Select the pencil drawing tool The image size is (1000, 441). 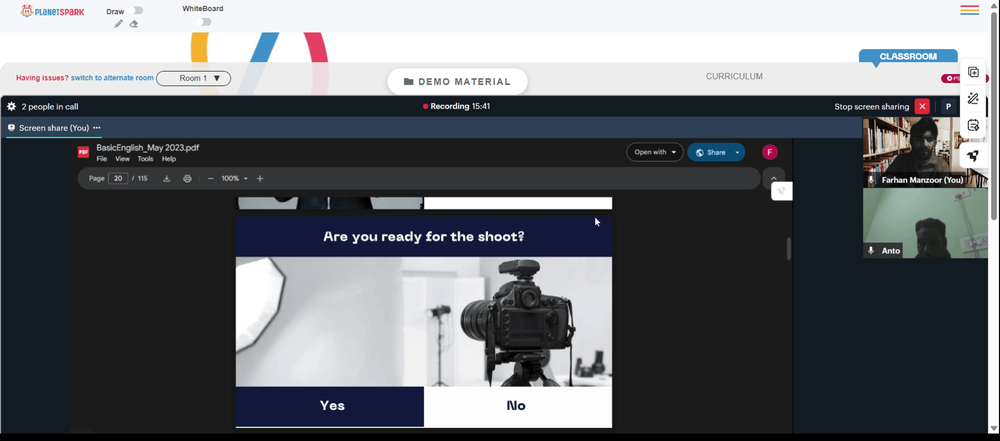point(119,24)
